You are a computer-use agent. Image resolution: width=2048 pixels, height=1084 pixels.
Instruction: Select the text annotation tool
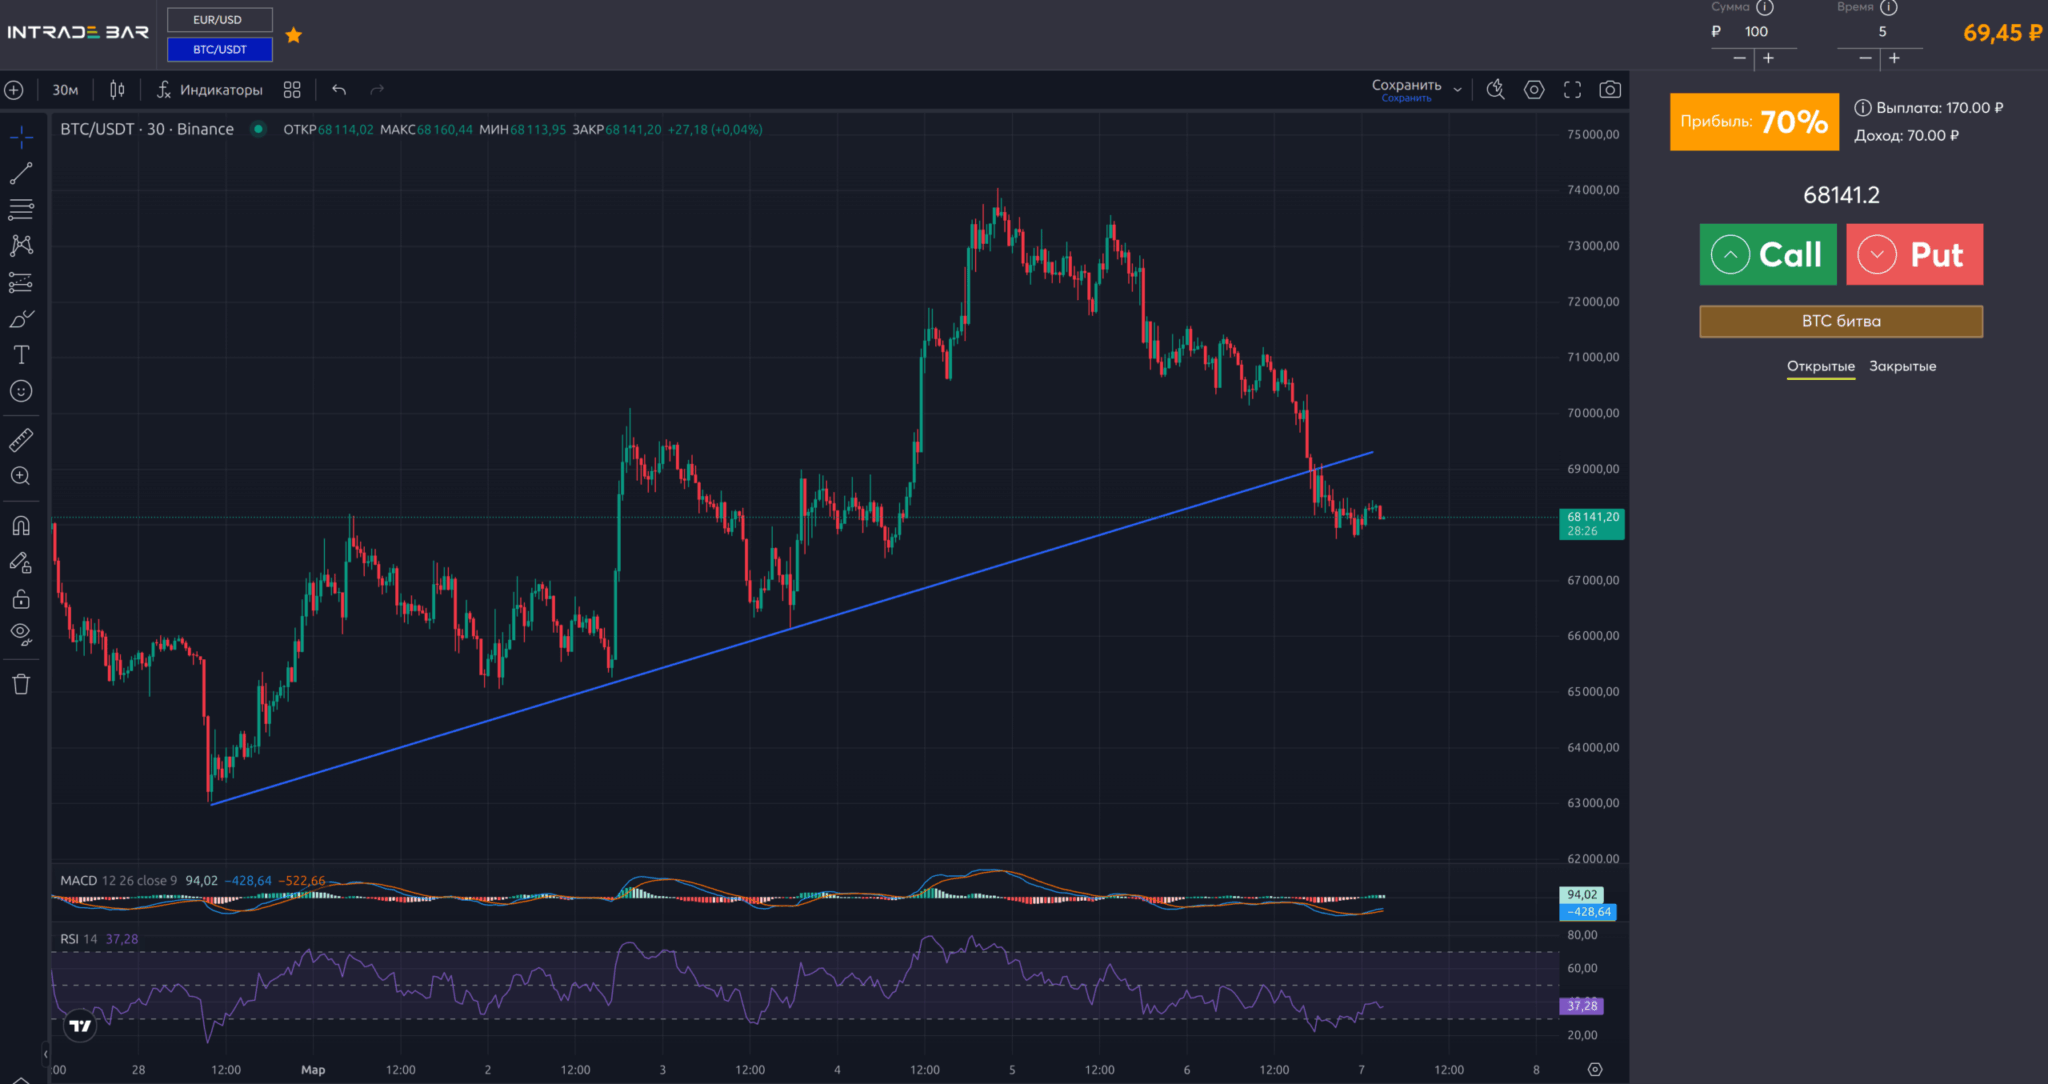pyautogui.click(x=21, y=355)
